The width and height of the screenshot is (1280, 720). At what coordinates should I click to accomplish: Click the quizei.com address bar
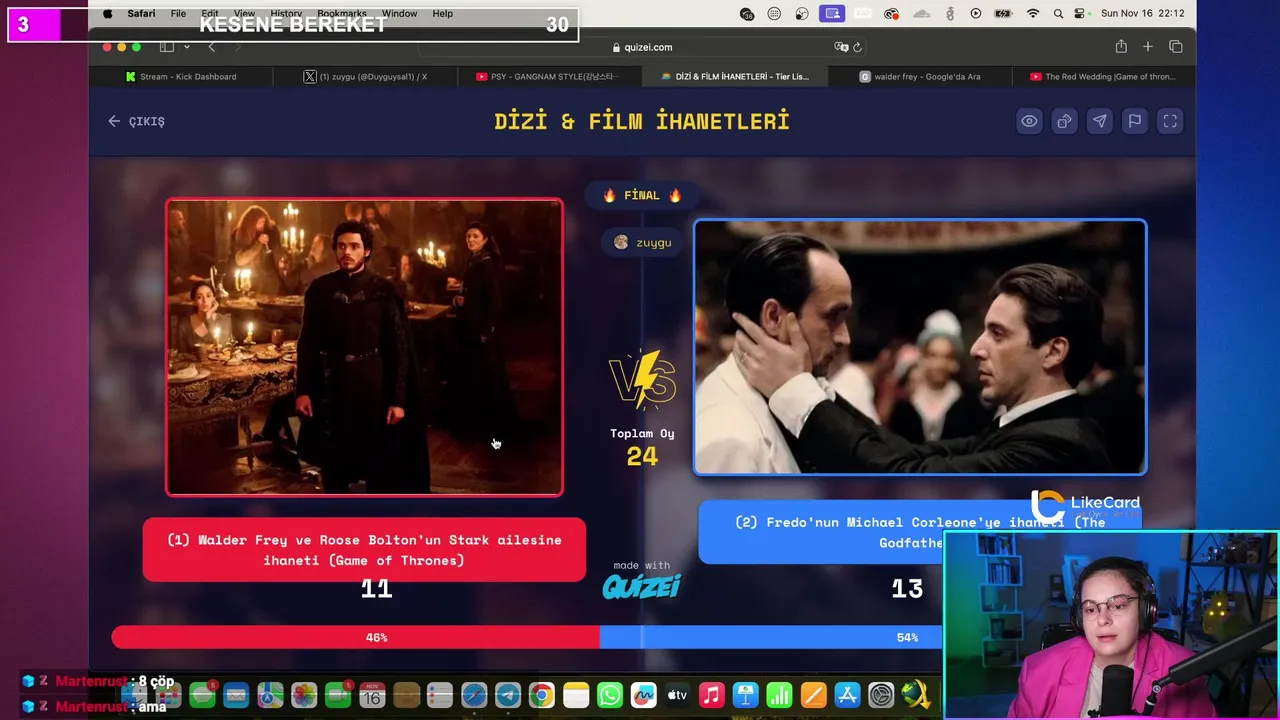pos(641,47)
